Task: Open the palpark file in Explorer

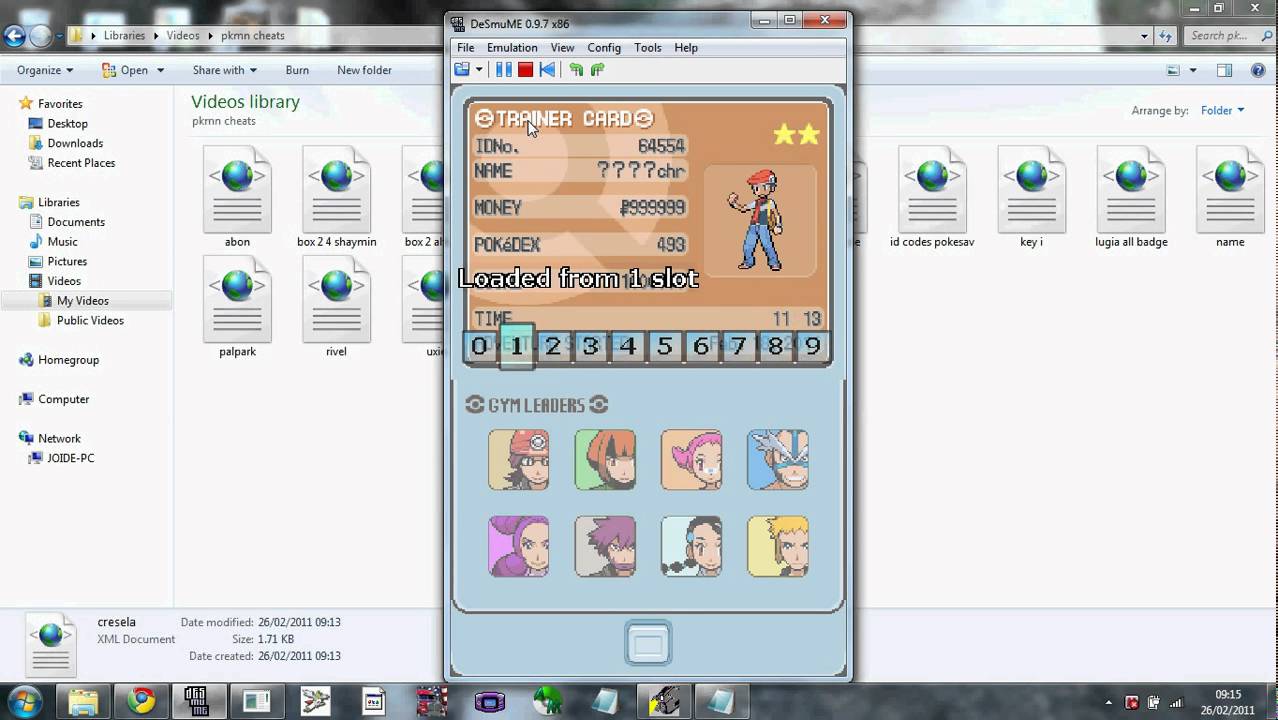Action: coord(237,308)
